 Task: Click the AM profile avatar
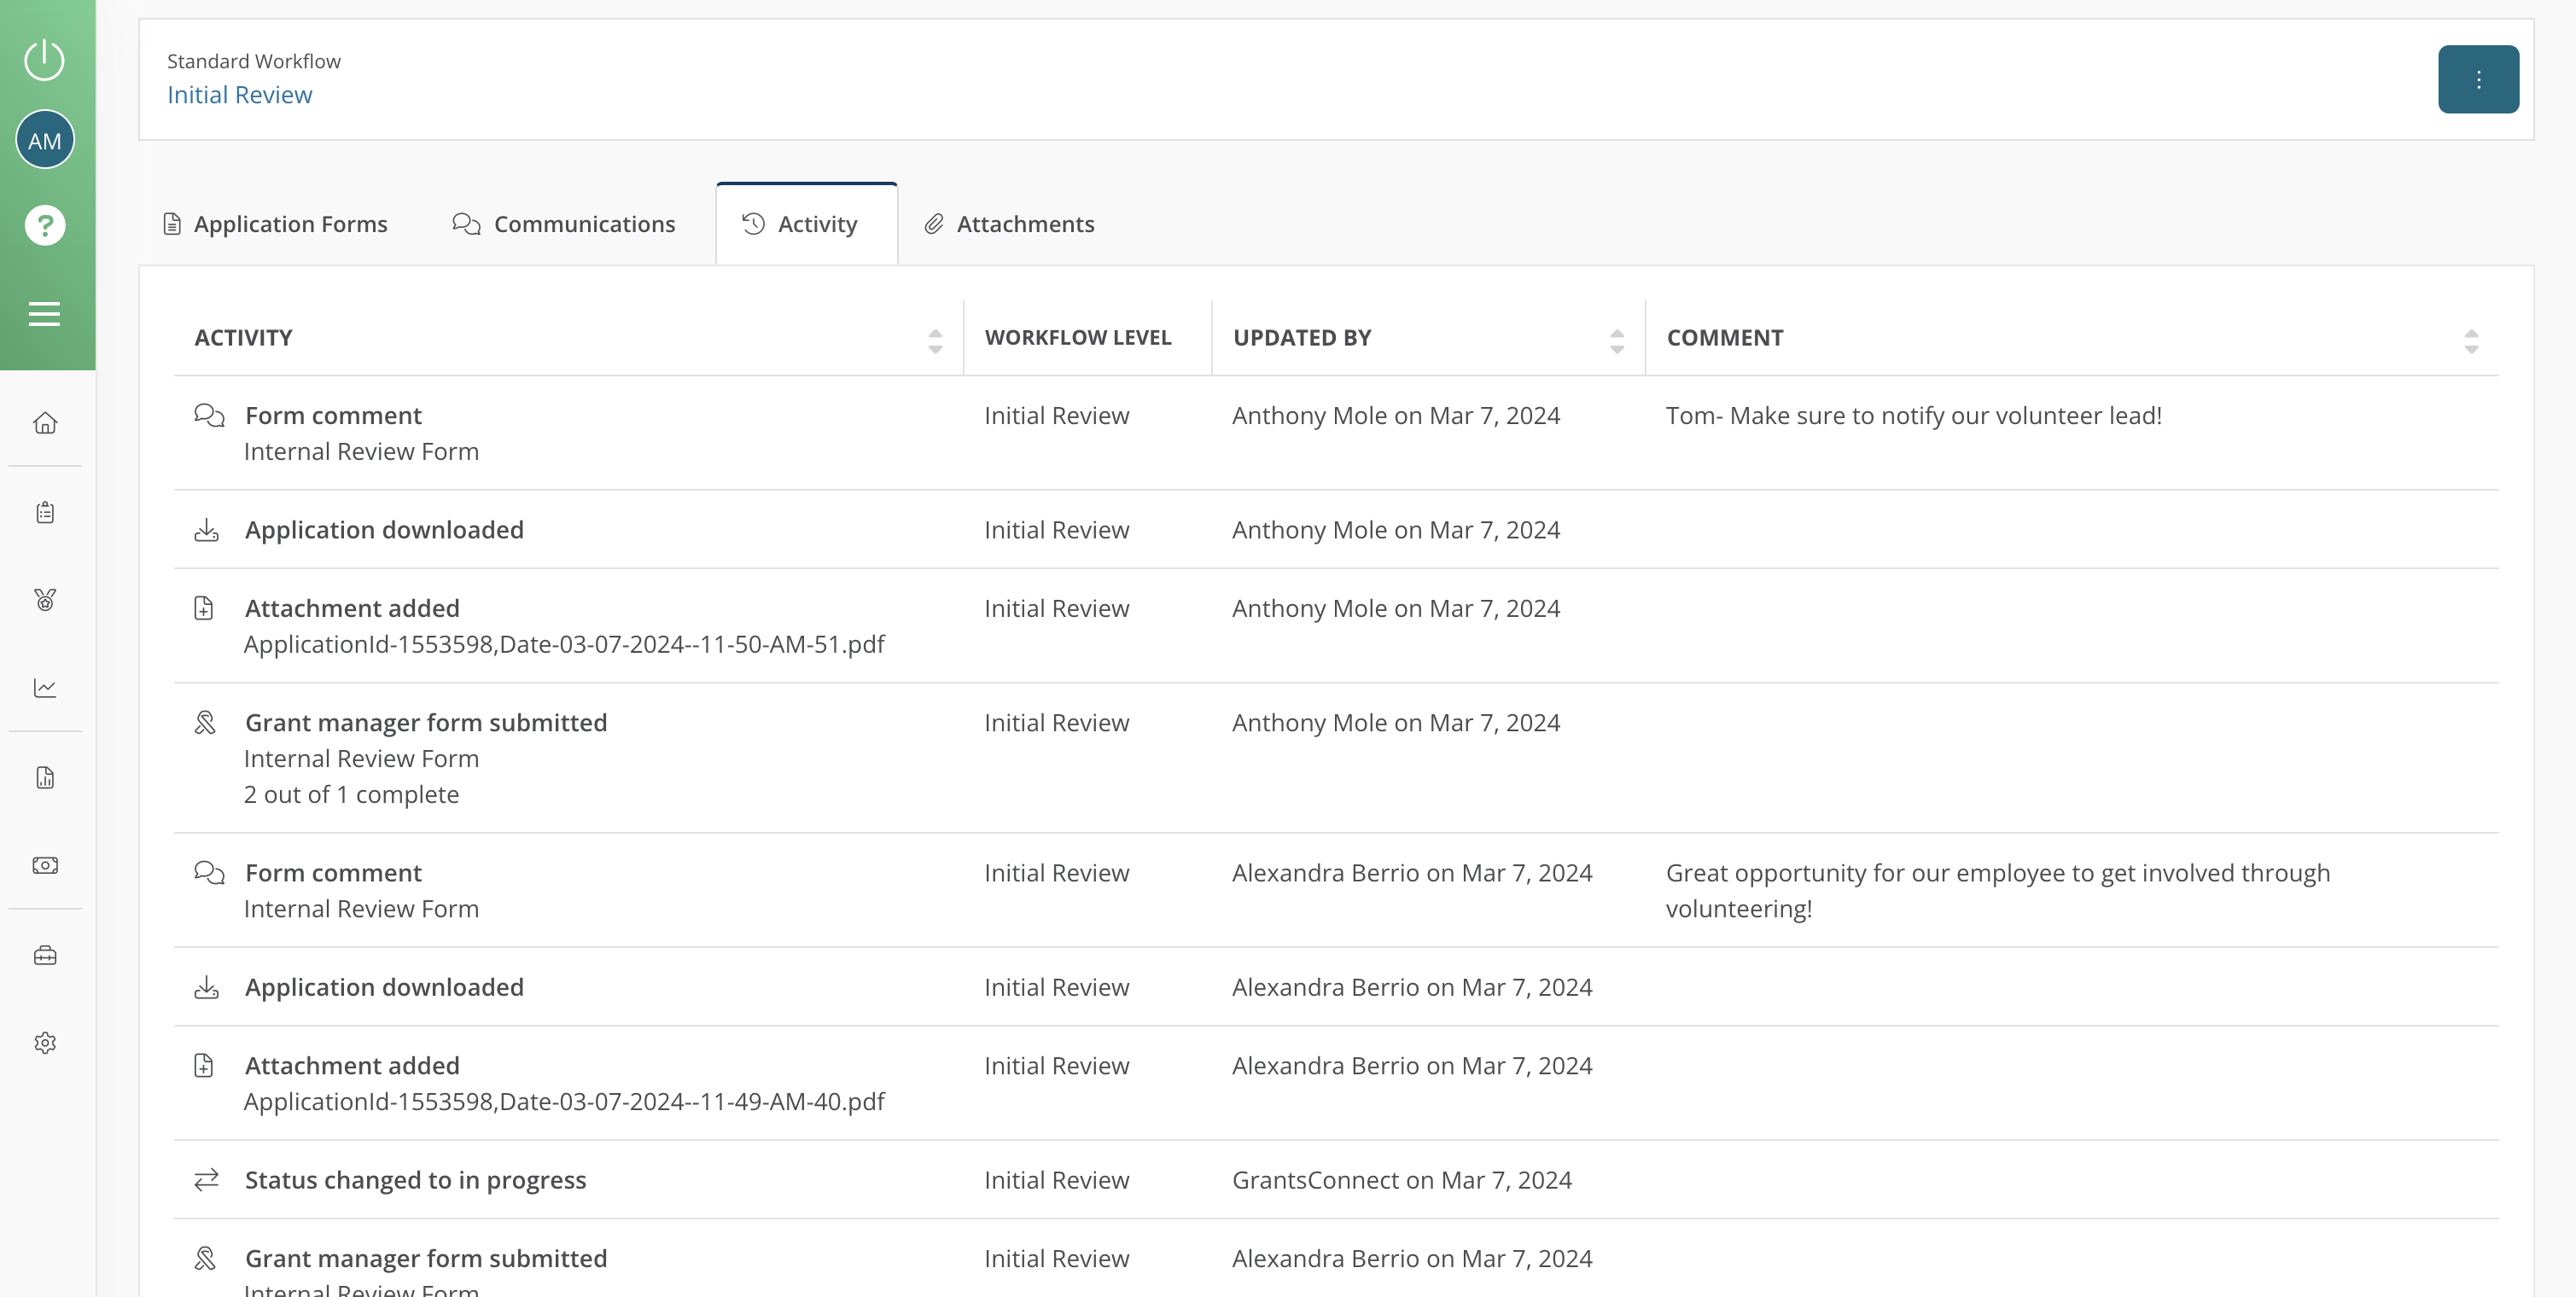click(x=45, y=139)
